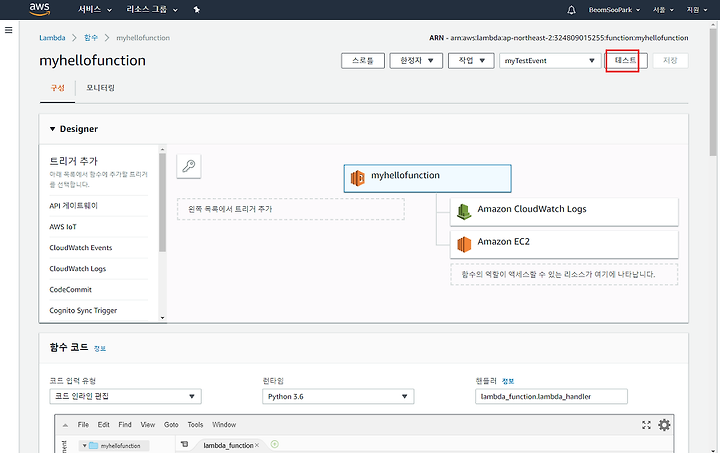Switch to the 구성 tab
Screen dimensions: 720x453
[57, 88]
